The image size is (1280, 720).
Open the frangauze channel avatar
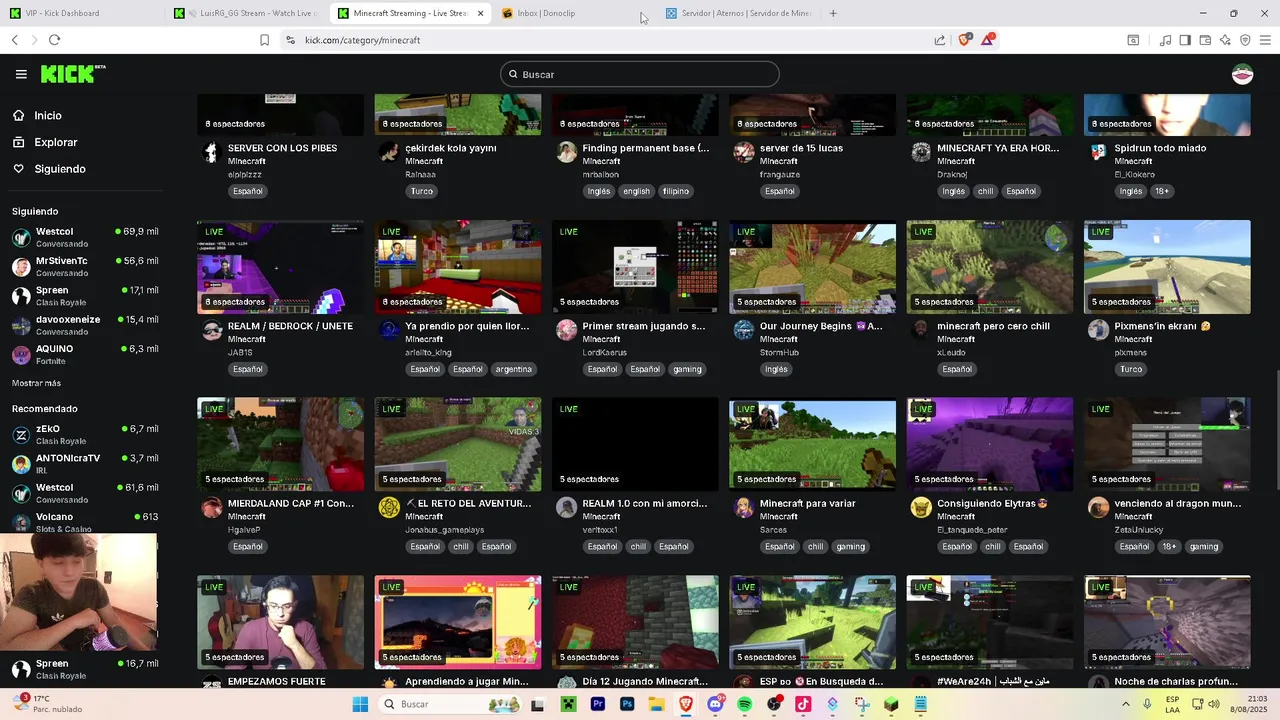click(x=744, y=151)
